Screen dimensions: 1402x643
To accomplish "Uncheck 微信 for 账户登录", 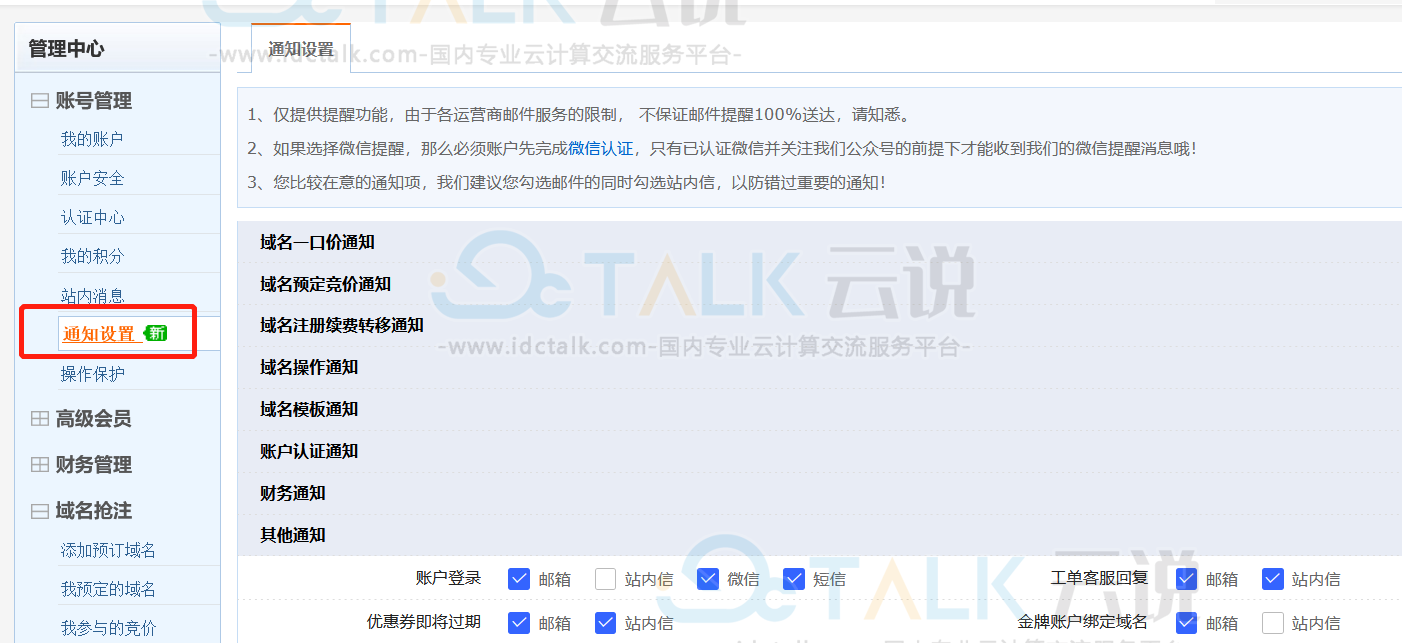I will click(708, 579).
